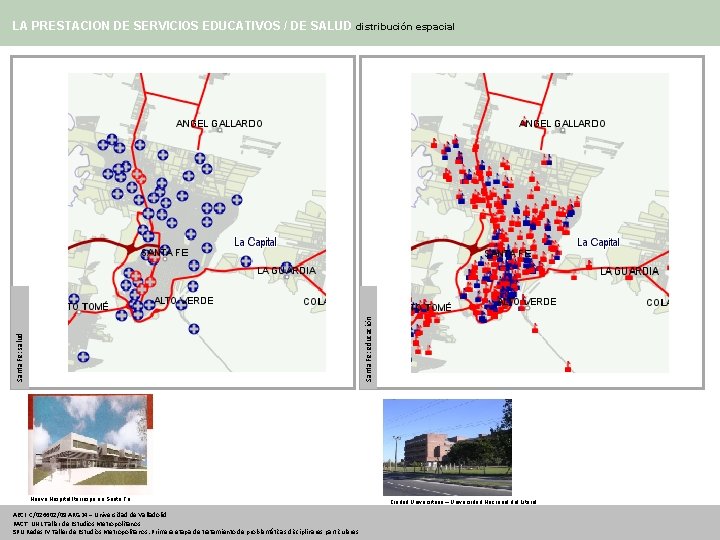This screenshot has height=540, width=720.
Task: Click 'ANGEL GALLARDO' label on the educación map
Action: click(562, 124)
